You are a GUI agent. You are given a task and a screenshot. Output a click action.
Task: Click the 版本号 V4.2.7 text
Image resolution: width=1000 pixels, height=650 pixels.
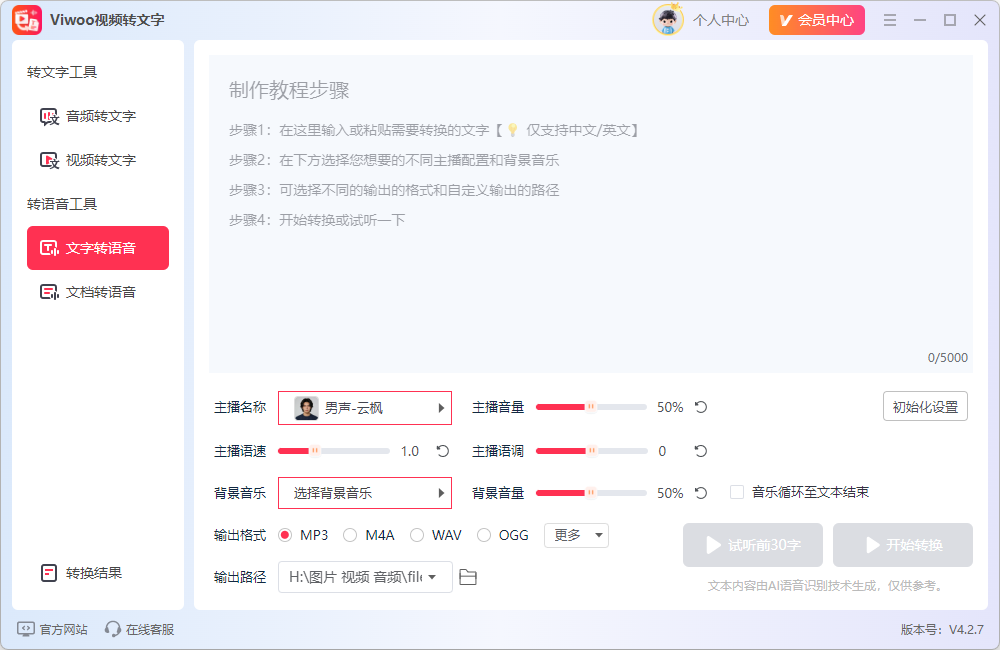[x=942, y=630]
